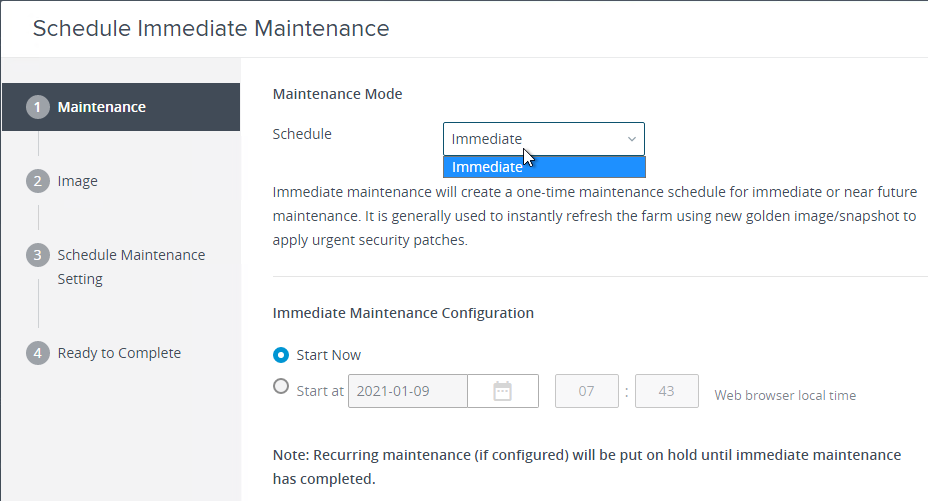Open the calendar date picker icon
The width and height of the screenshot is (928, 501).
click(x=502, y=391)
